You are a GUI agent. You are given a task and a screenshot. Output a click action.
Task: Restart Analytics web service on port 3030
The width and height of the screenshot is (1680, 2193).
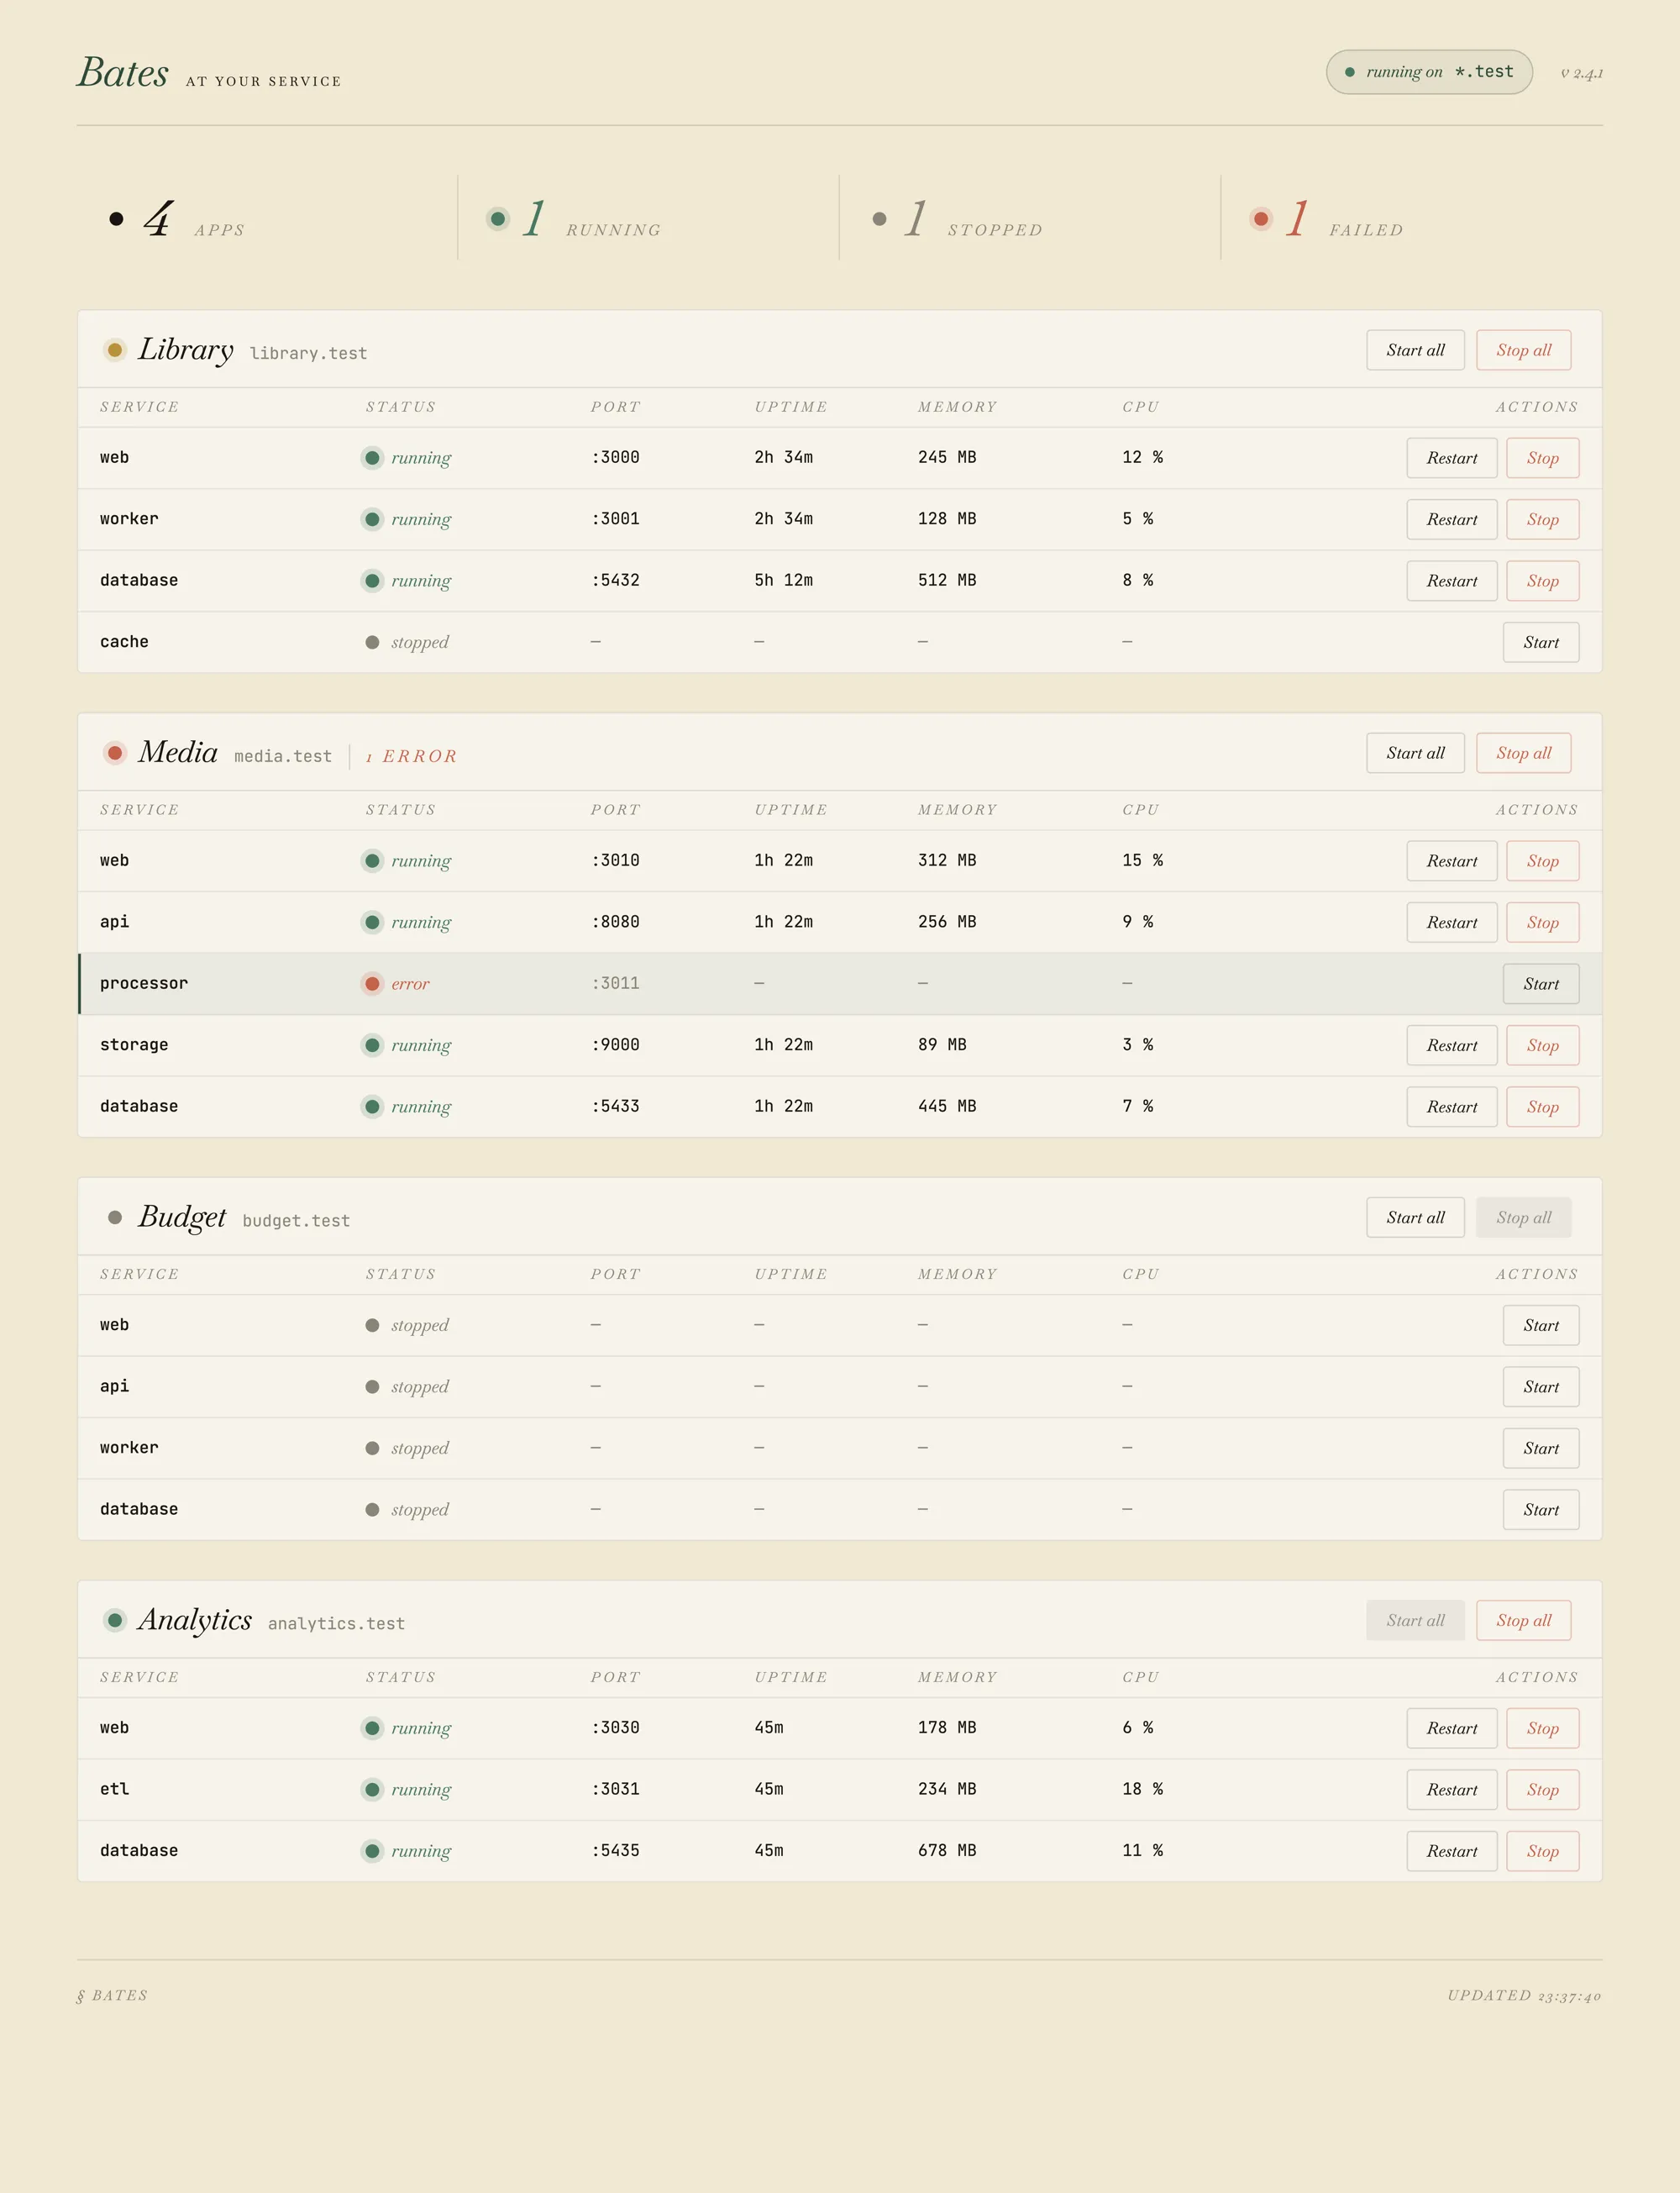pos(1451,1728)
